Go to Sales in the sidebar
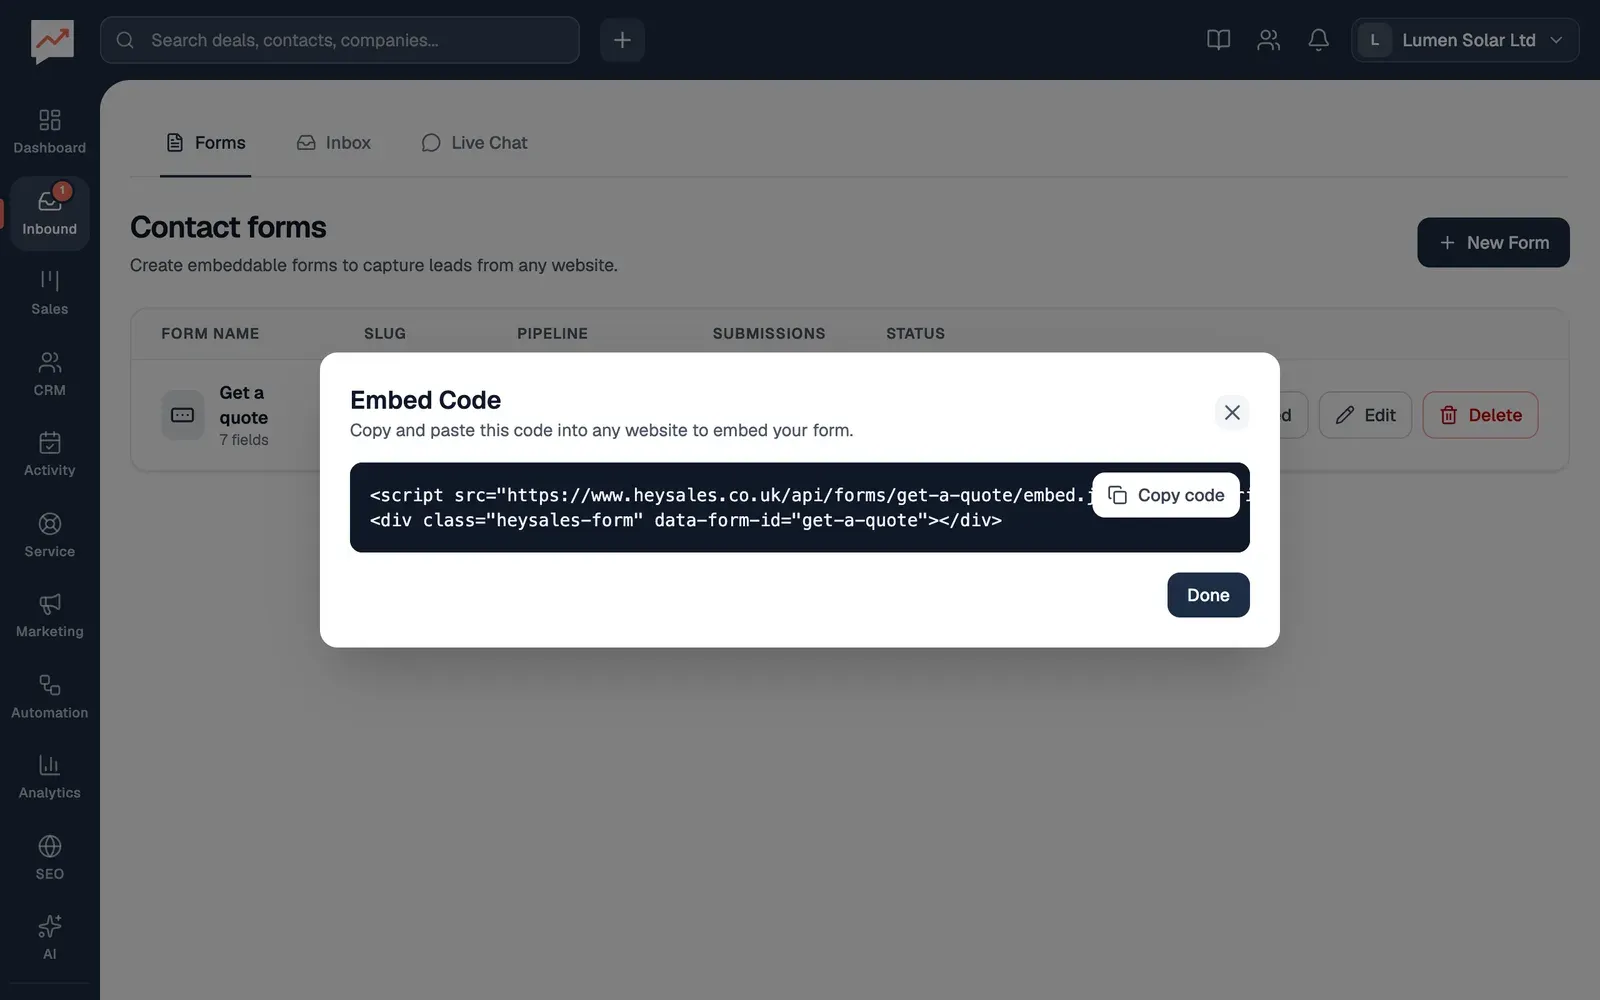 [x=49, y=293]
